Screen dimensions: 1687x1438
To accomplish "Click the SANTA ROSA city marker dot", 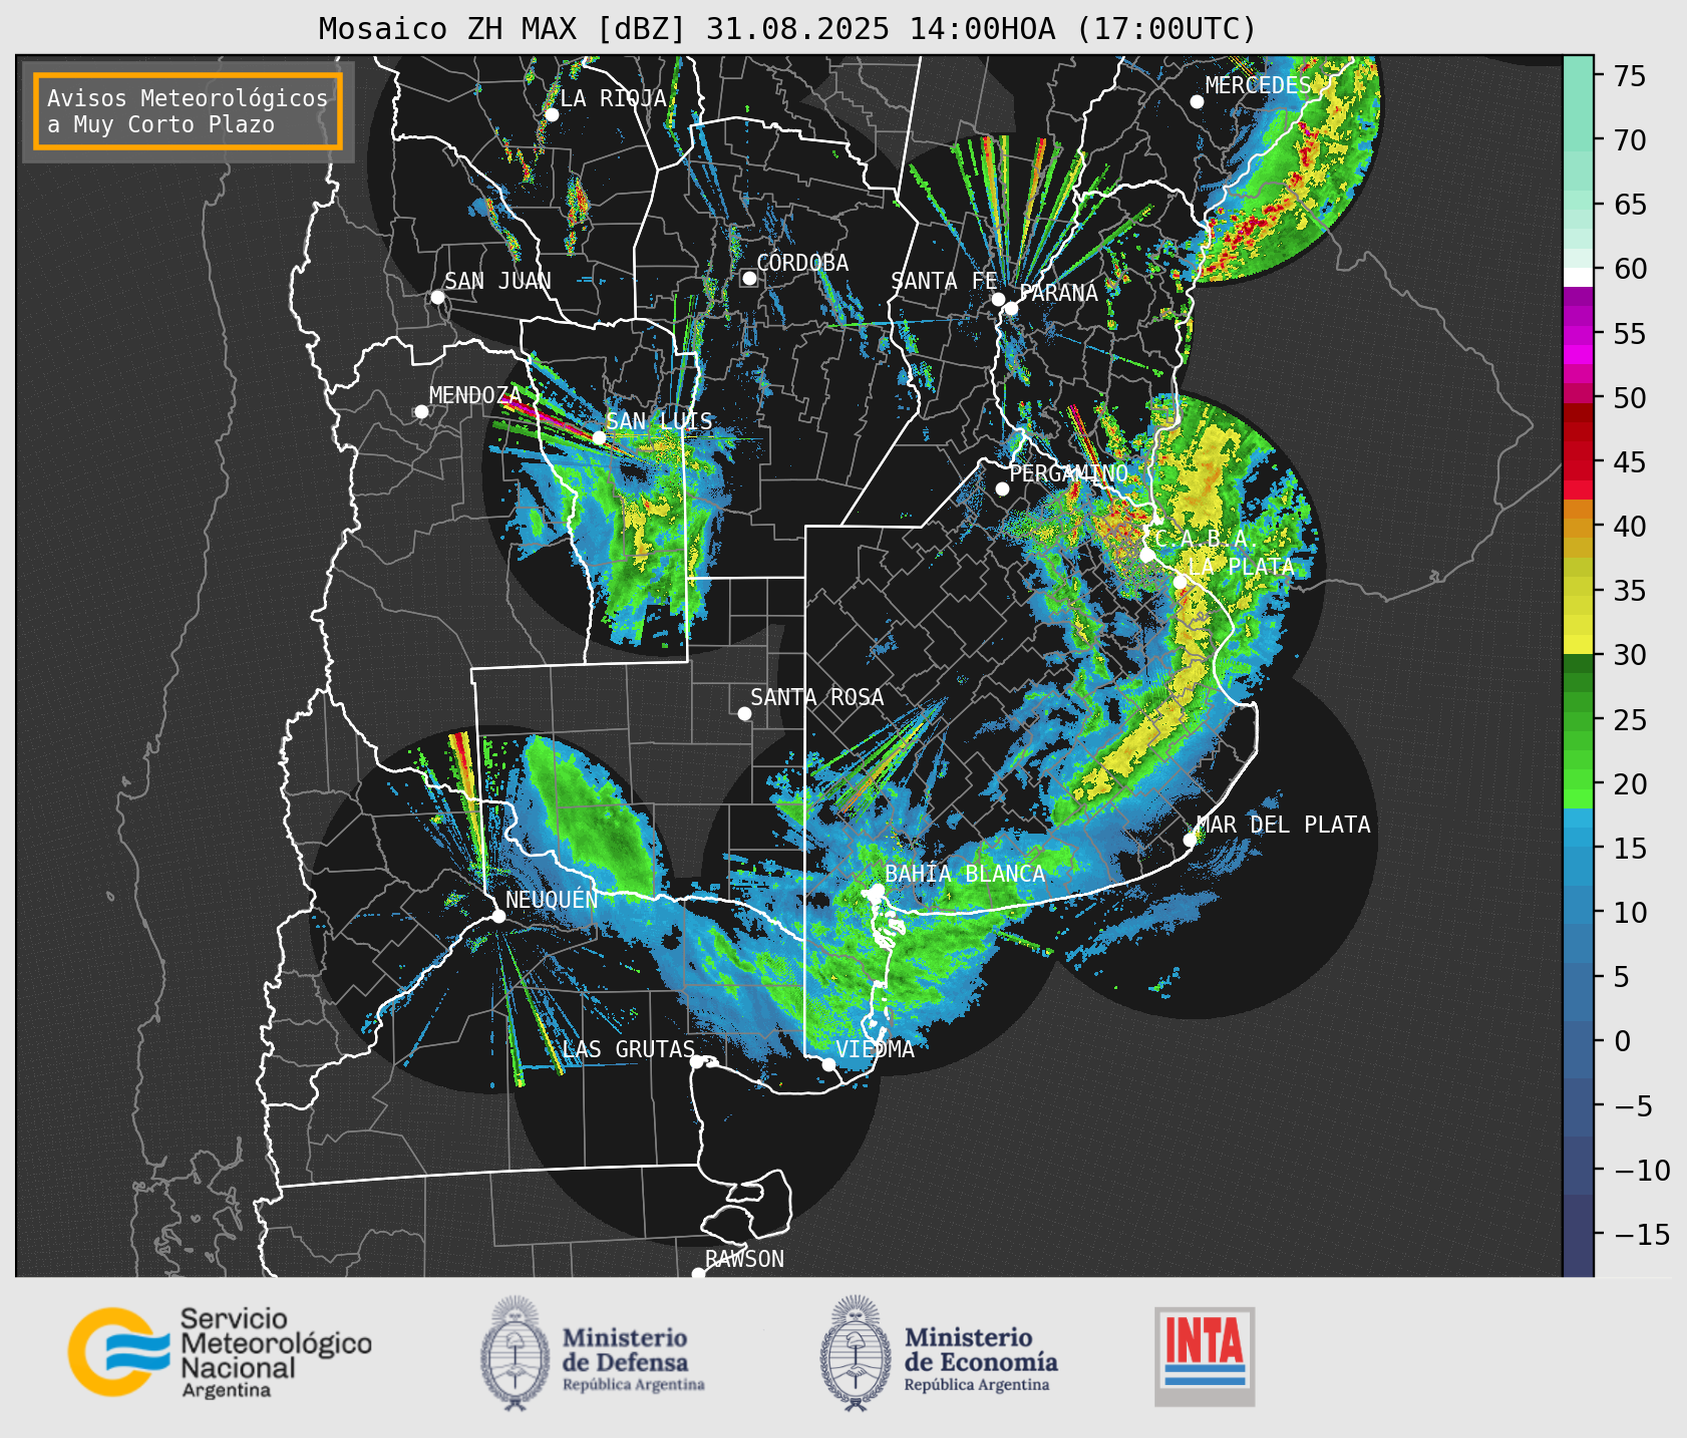I will (744, 713).
